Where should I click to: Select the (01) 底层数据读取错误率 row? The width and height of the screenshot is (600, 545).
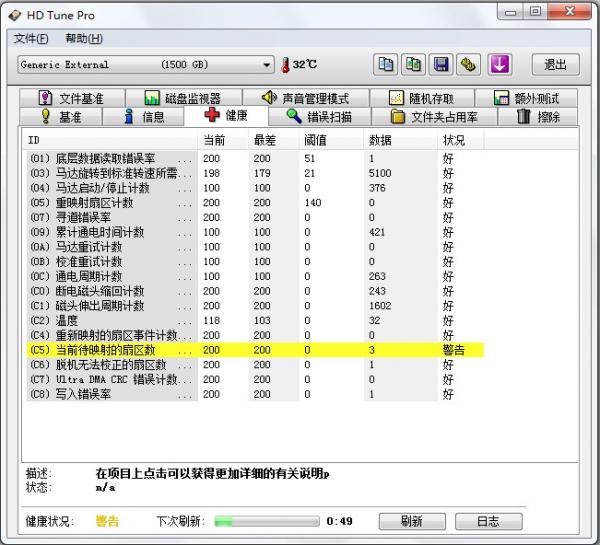(255, 158)
